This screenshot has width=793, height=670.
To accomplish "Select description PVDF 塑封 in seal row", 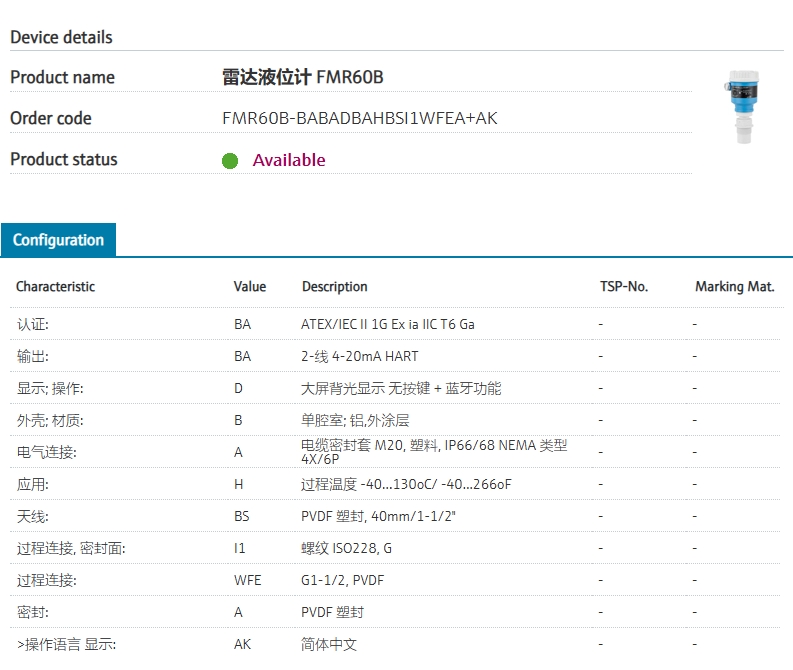I will click(x=332, y=612).
